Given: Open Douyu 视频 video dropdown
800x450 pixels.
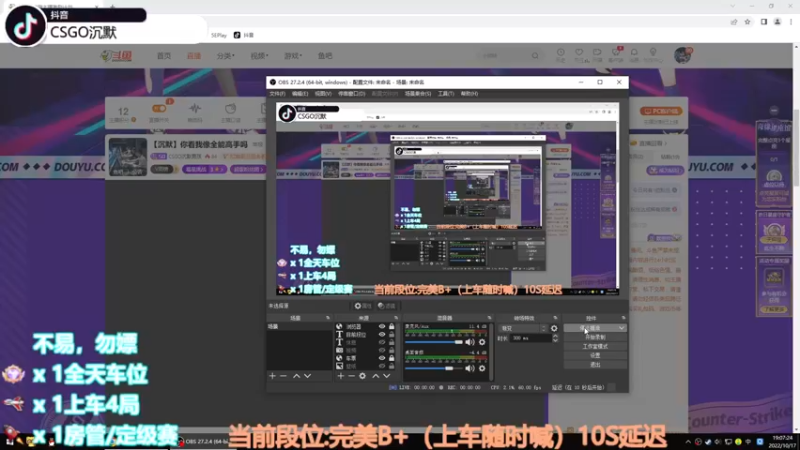Looking at the screenshot, I should pos(259,56).
